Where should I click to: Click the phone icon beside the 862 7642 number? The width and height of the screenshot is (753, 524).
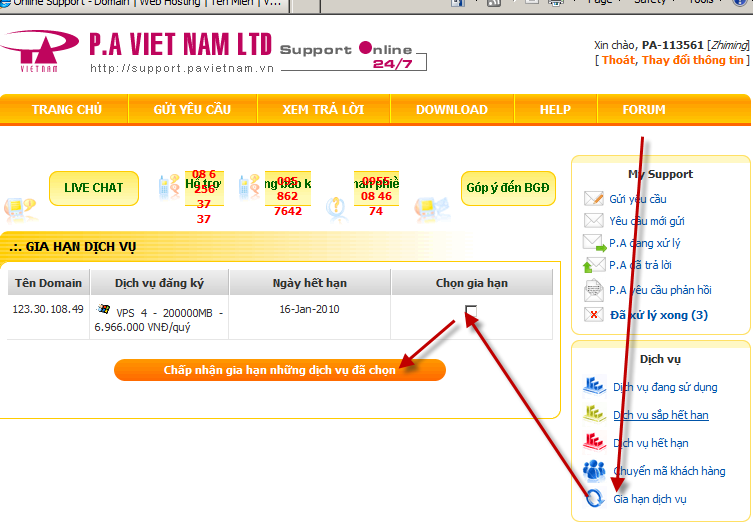[x=249, y=187]
